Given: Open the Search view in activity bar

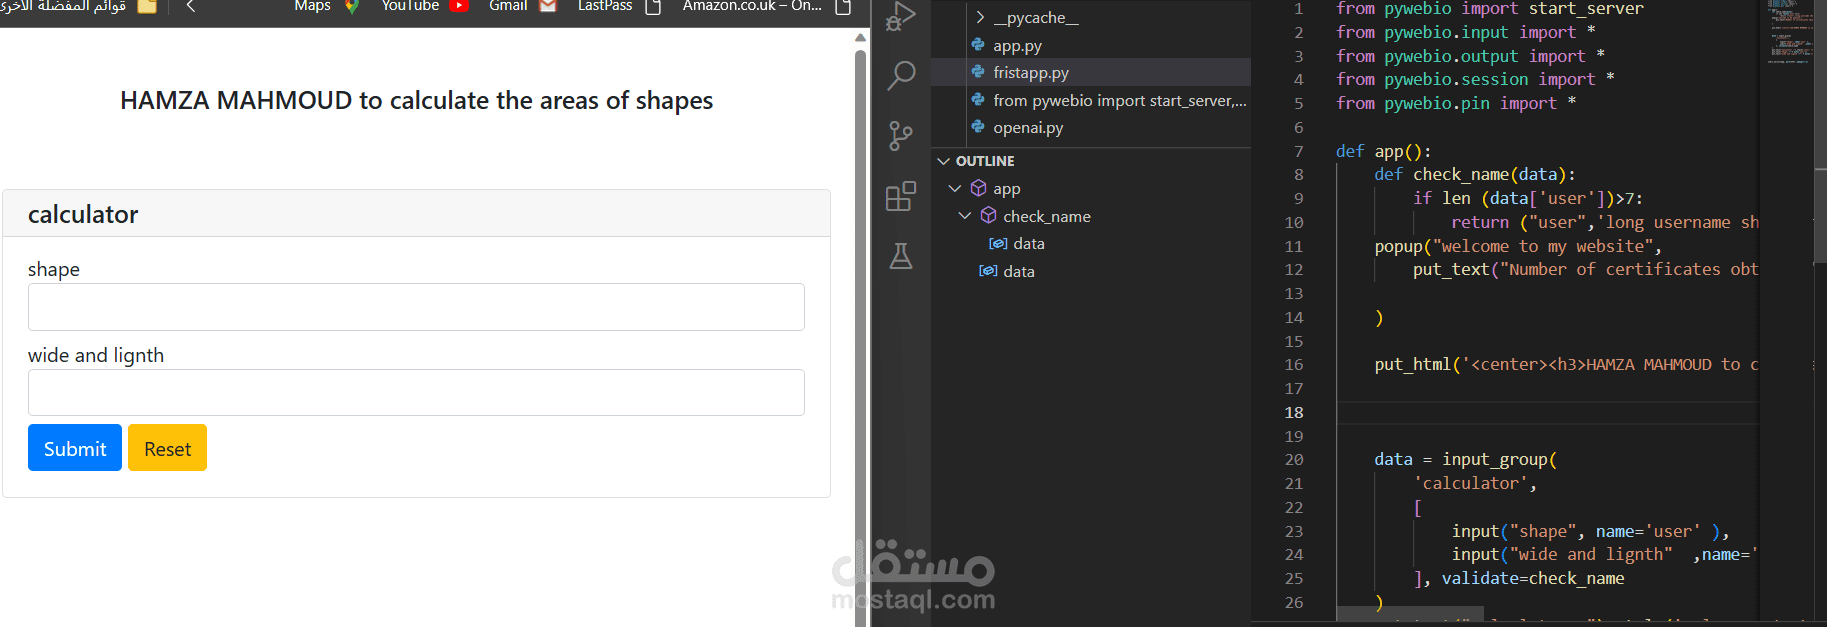Looking at the screenshot, I should pyautogui.click(x=901, y=75).
